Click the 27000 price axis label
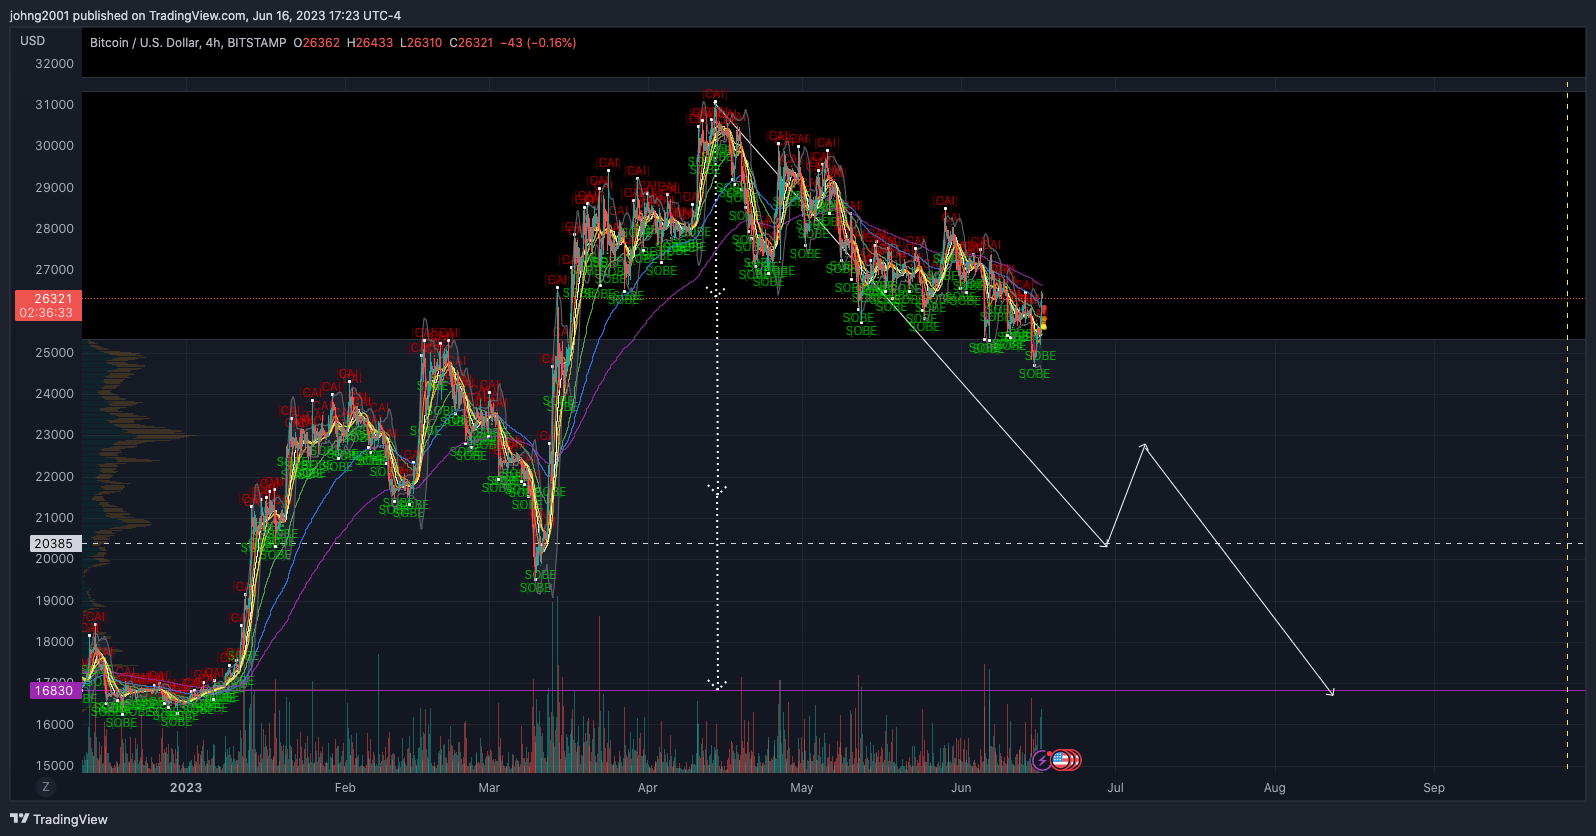The width and height of the screenshot is (1596, 836). (x=55, y=270)
